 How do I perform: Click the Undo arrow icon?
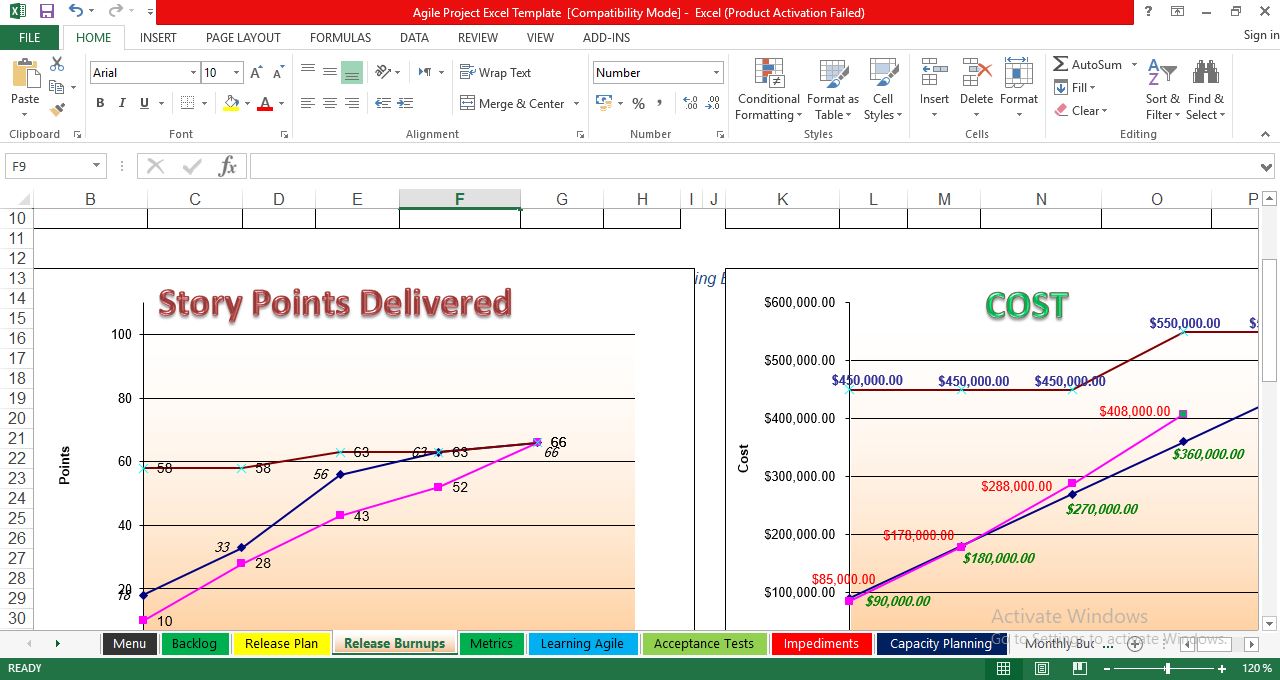(77, 12)
